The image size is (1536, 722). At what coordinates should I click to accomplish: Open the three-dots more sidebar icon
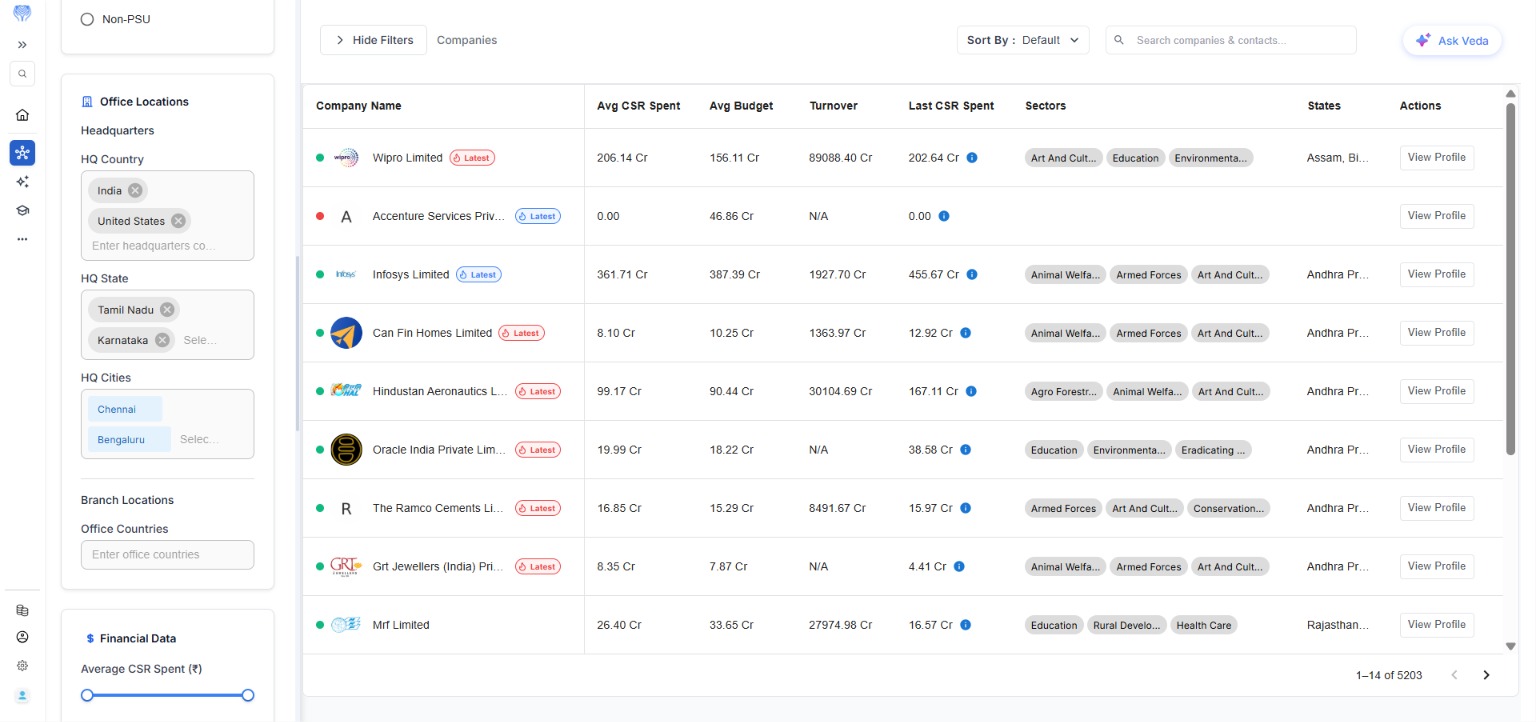coord(22,239)
